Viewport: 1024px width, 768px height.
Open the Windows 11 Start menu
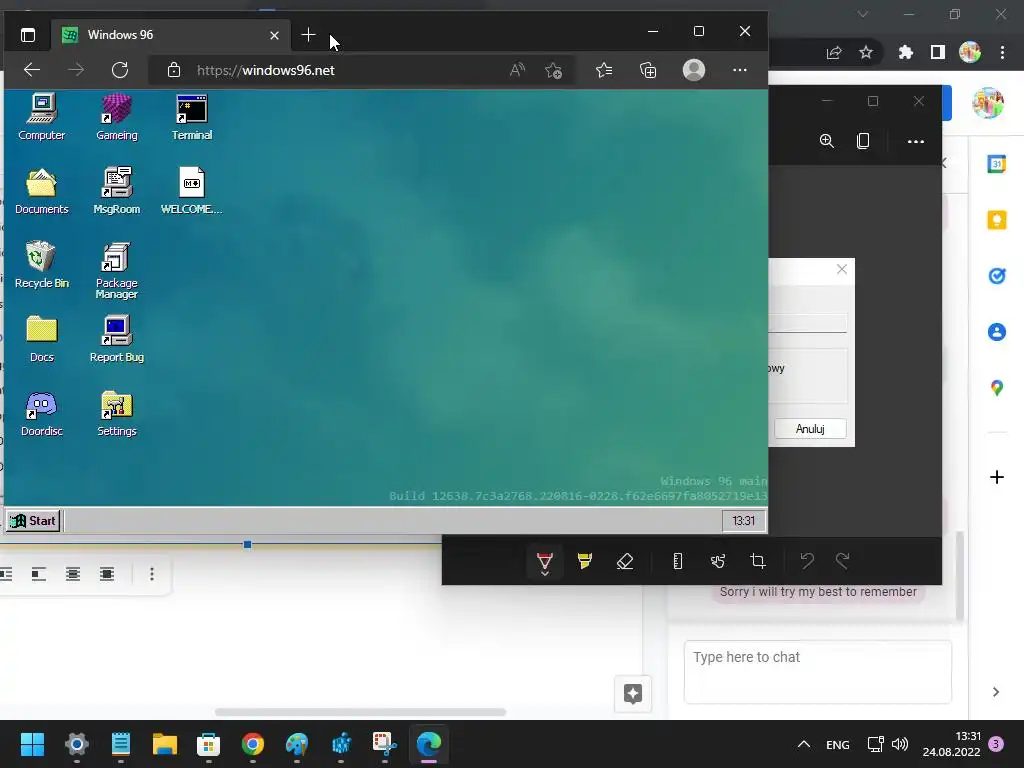[x=32, y=744]
